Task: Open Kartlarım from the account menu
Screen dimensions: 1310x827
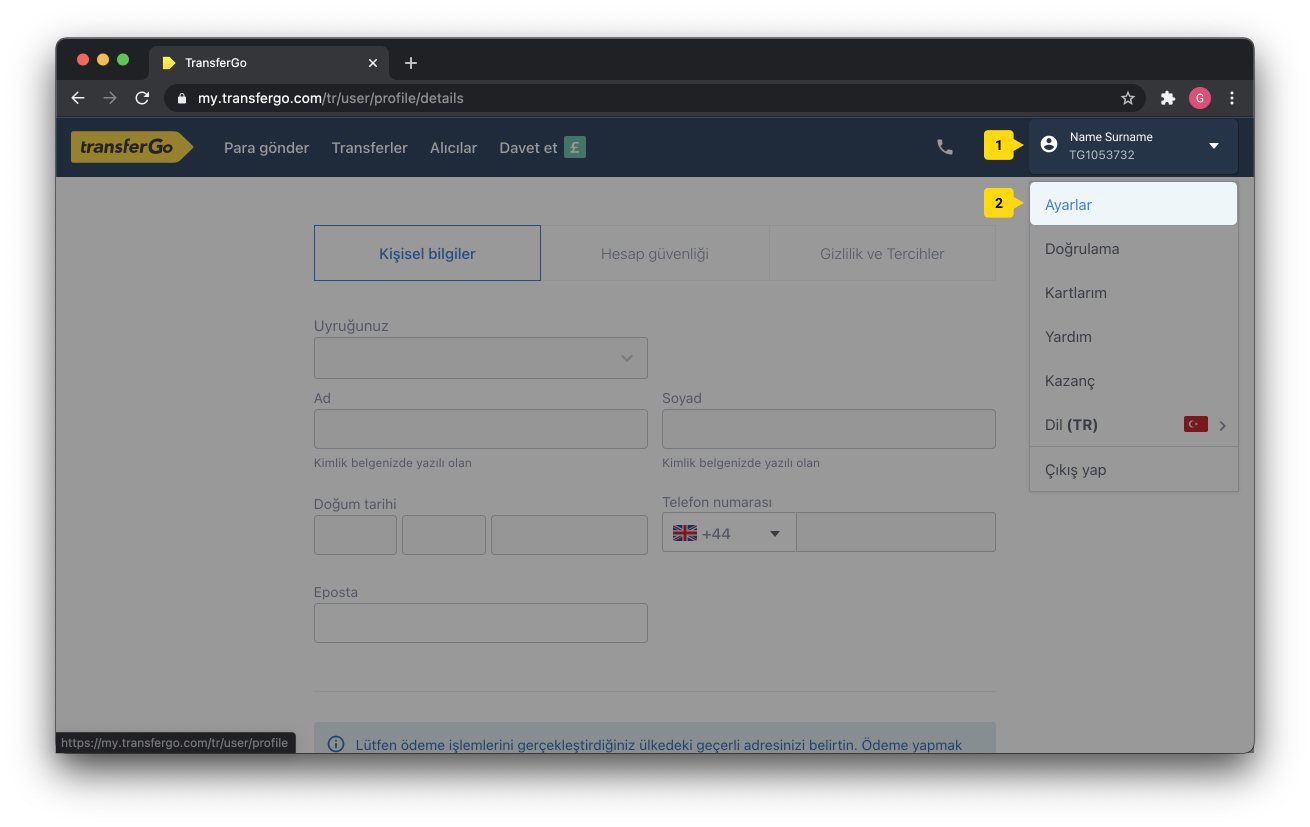Action: (1134, 293)
